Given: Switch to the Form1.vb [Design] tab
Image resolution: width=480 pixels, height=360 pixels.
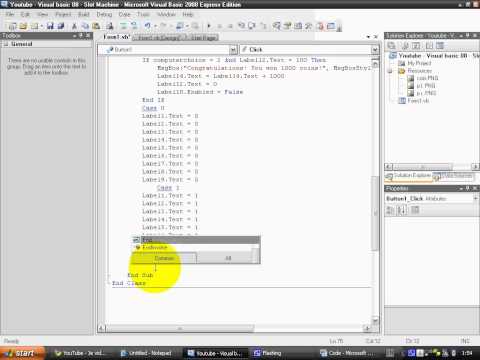Looking at the screenshot, I should tap(159, 38).
